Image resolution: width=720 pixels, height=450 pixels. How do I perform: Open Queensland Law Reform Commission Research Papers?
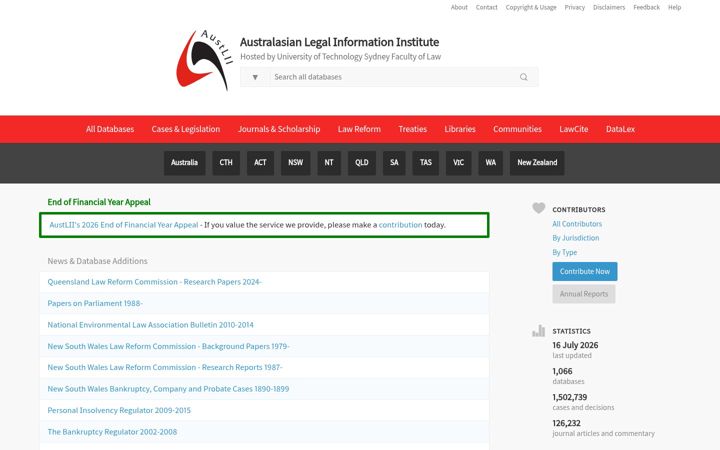click(x=155, y=282)
